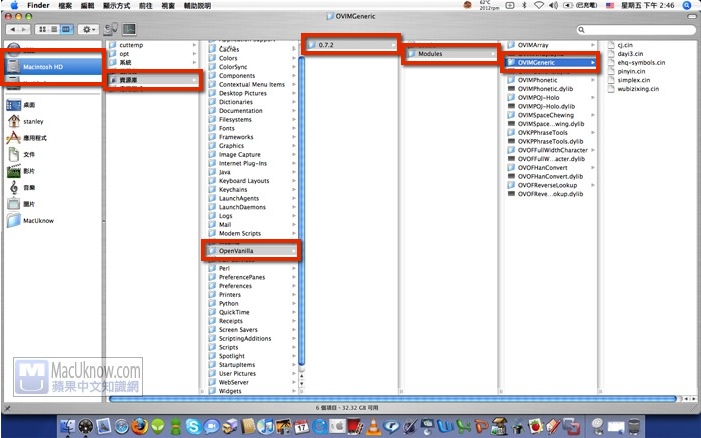The width and height of the screenshot is (701, 438).
Task: Click the volume icon in the menu bar
Action: point(553,5)
